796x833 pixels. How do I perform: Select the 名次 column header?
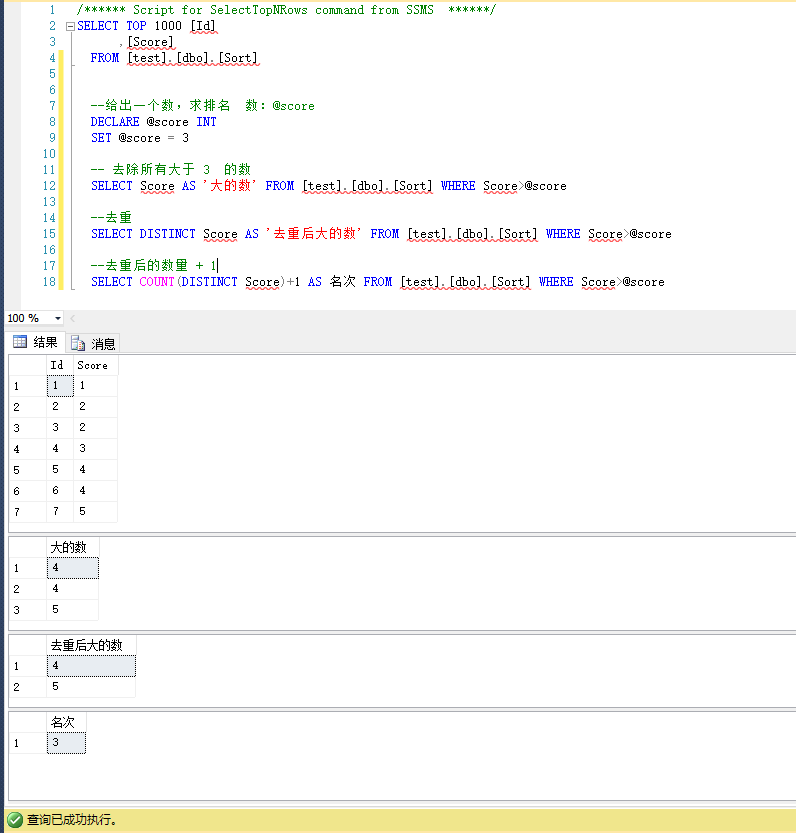(66, 722)
